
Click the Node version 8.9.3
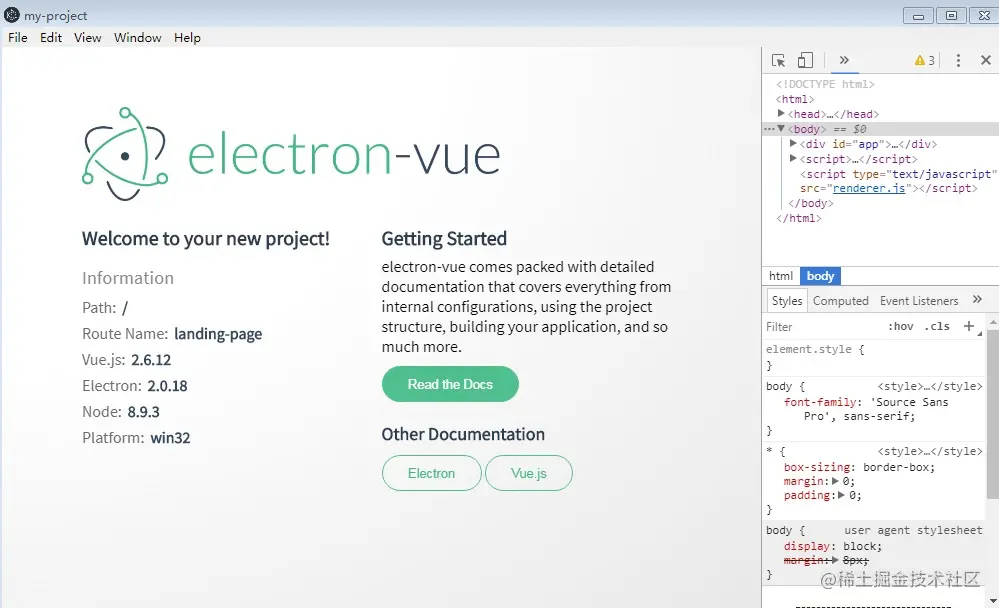(x=143, y=412)
